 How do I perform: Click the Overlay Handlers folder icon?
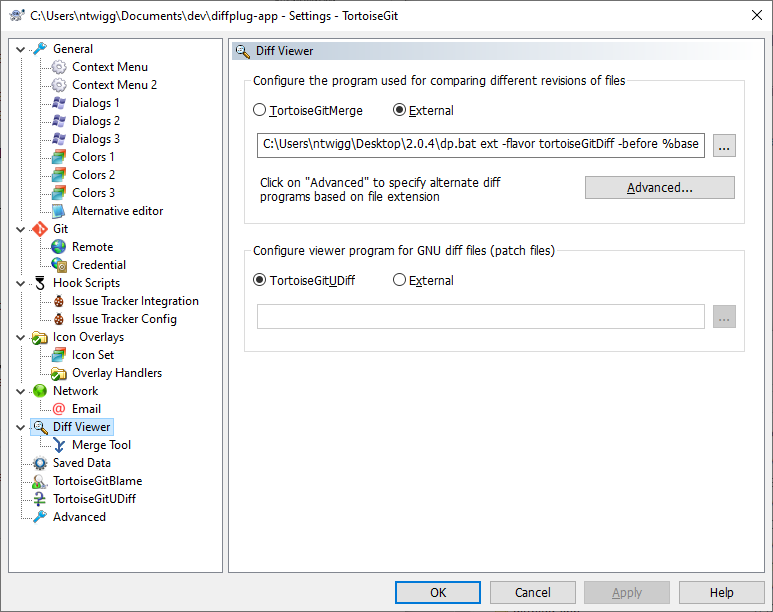pyautogui.click(x=59, y=373)
